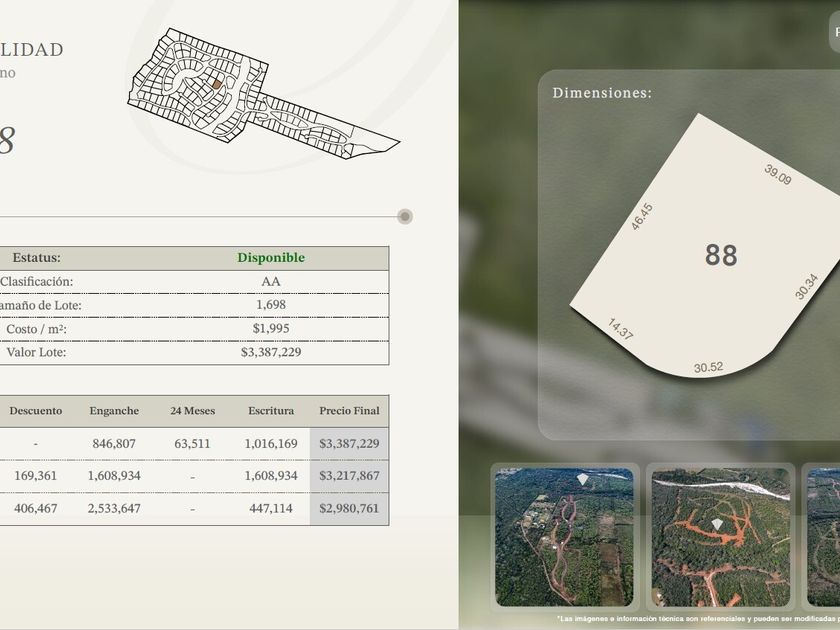Click the Precio Final column header
The width and height of the screenshot is (840, 630).
[349, 411]
